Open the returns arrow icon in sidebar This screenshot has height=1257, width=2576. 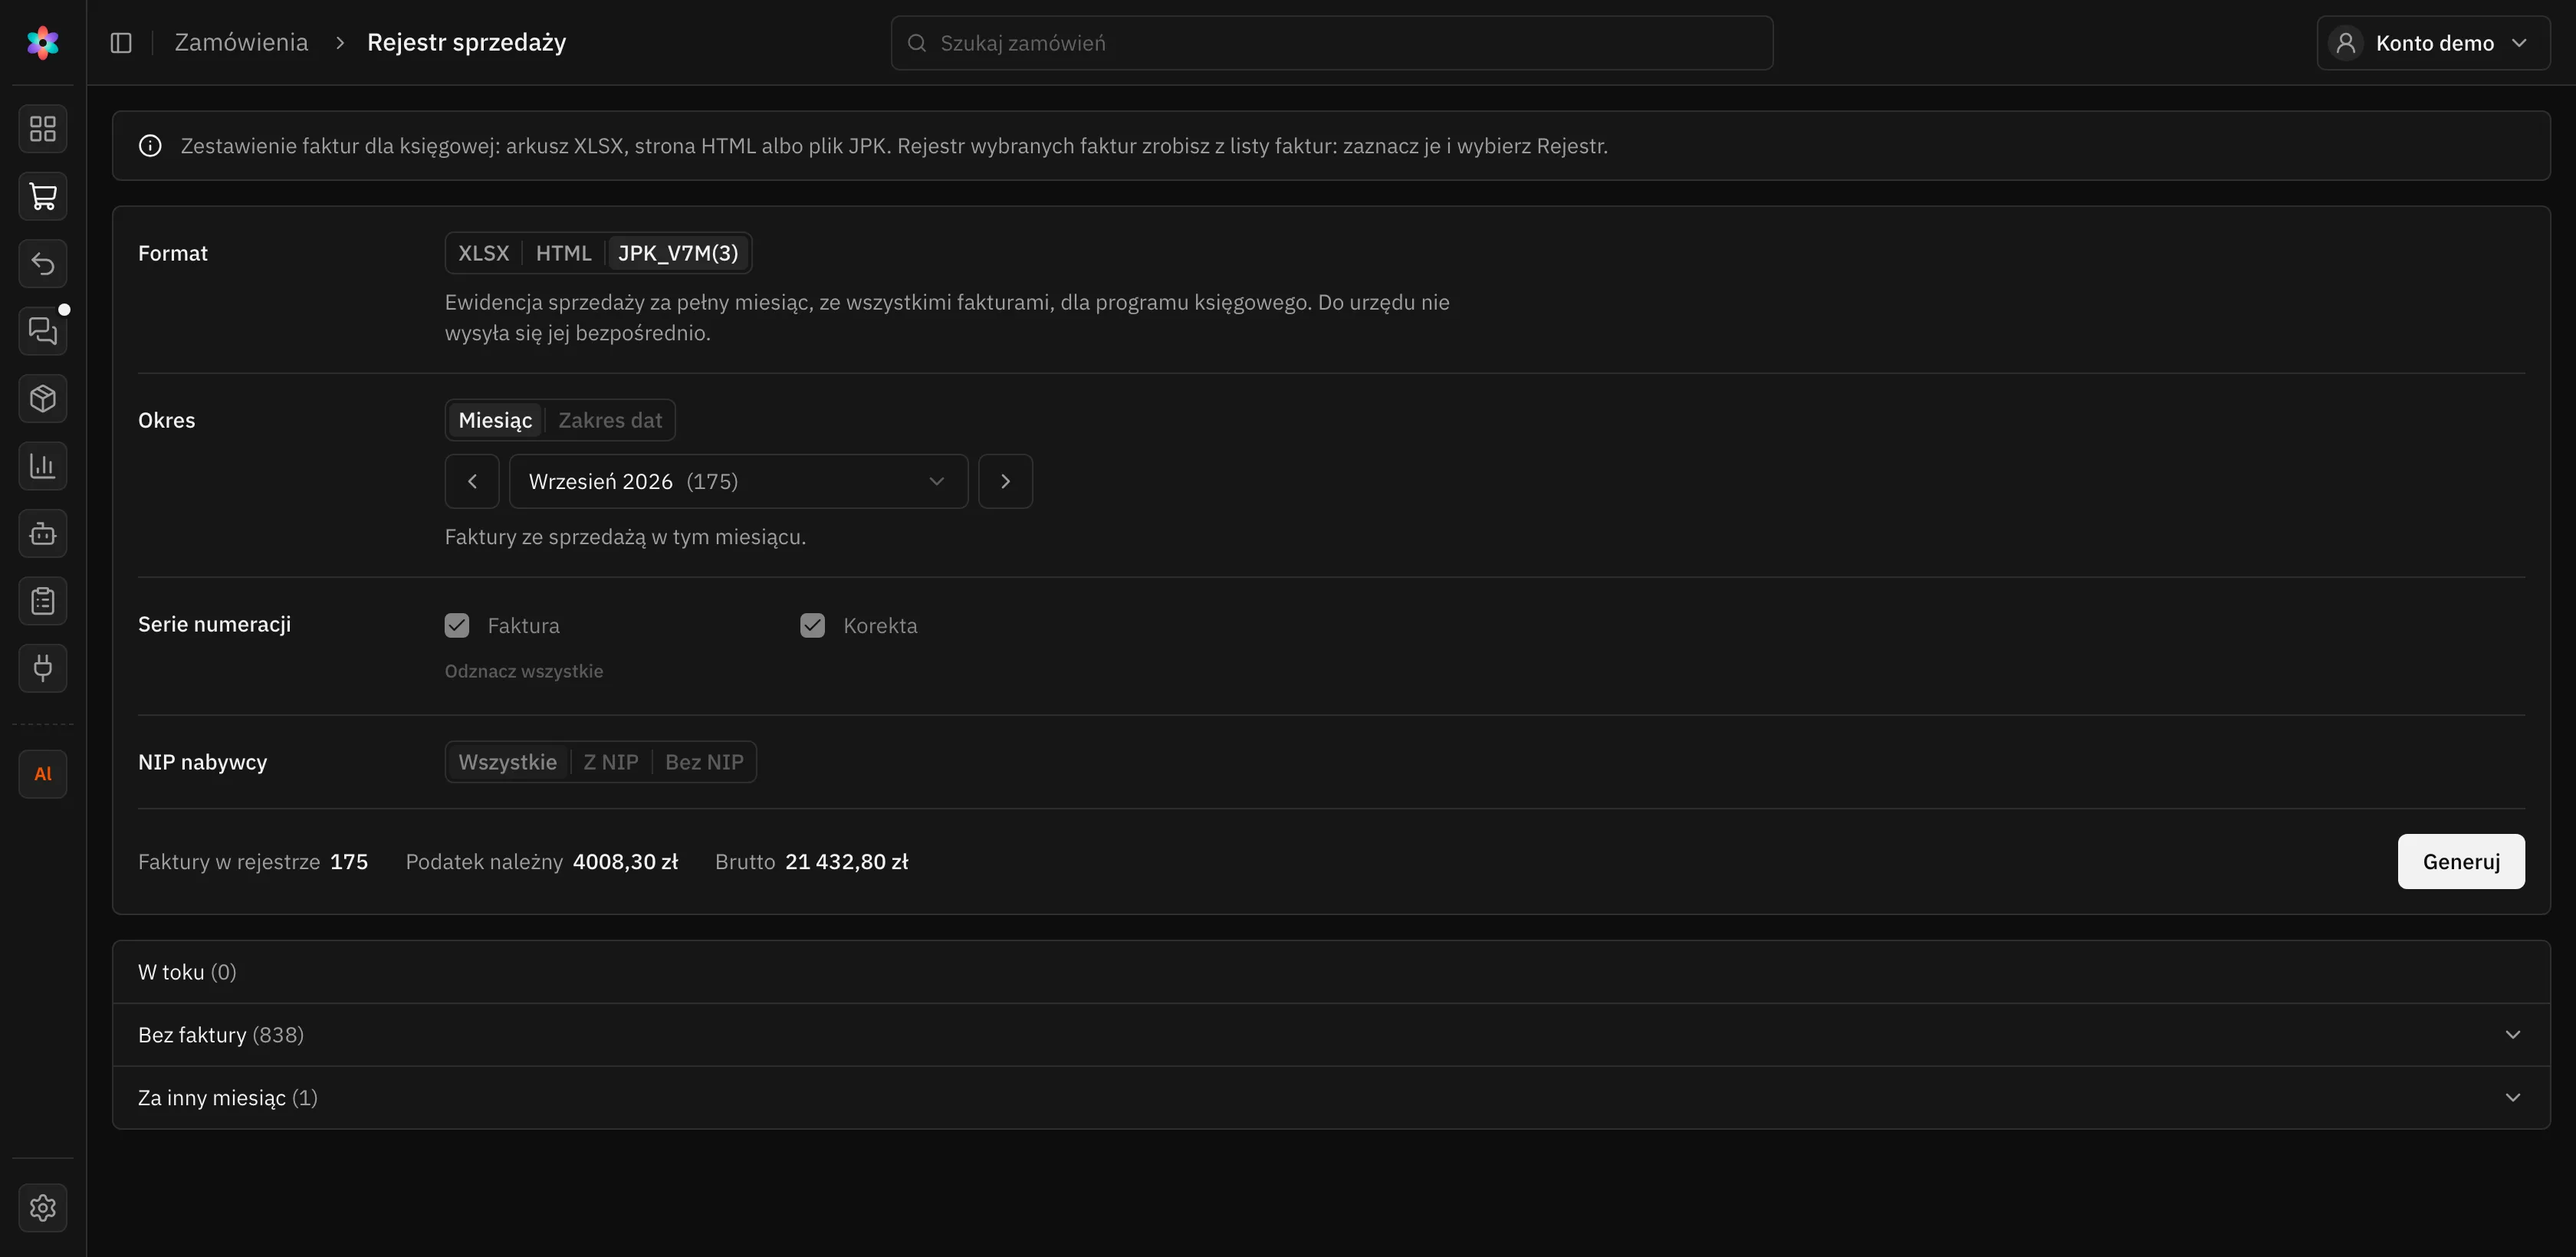(43, 264)
